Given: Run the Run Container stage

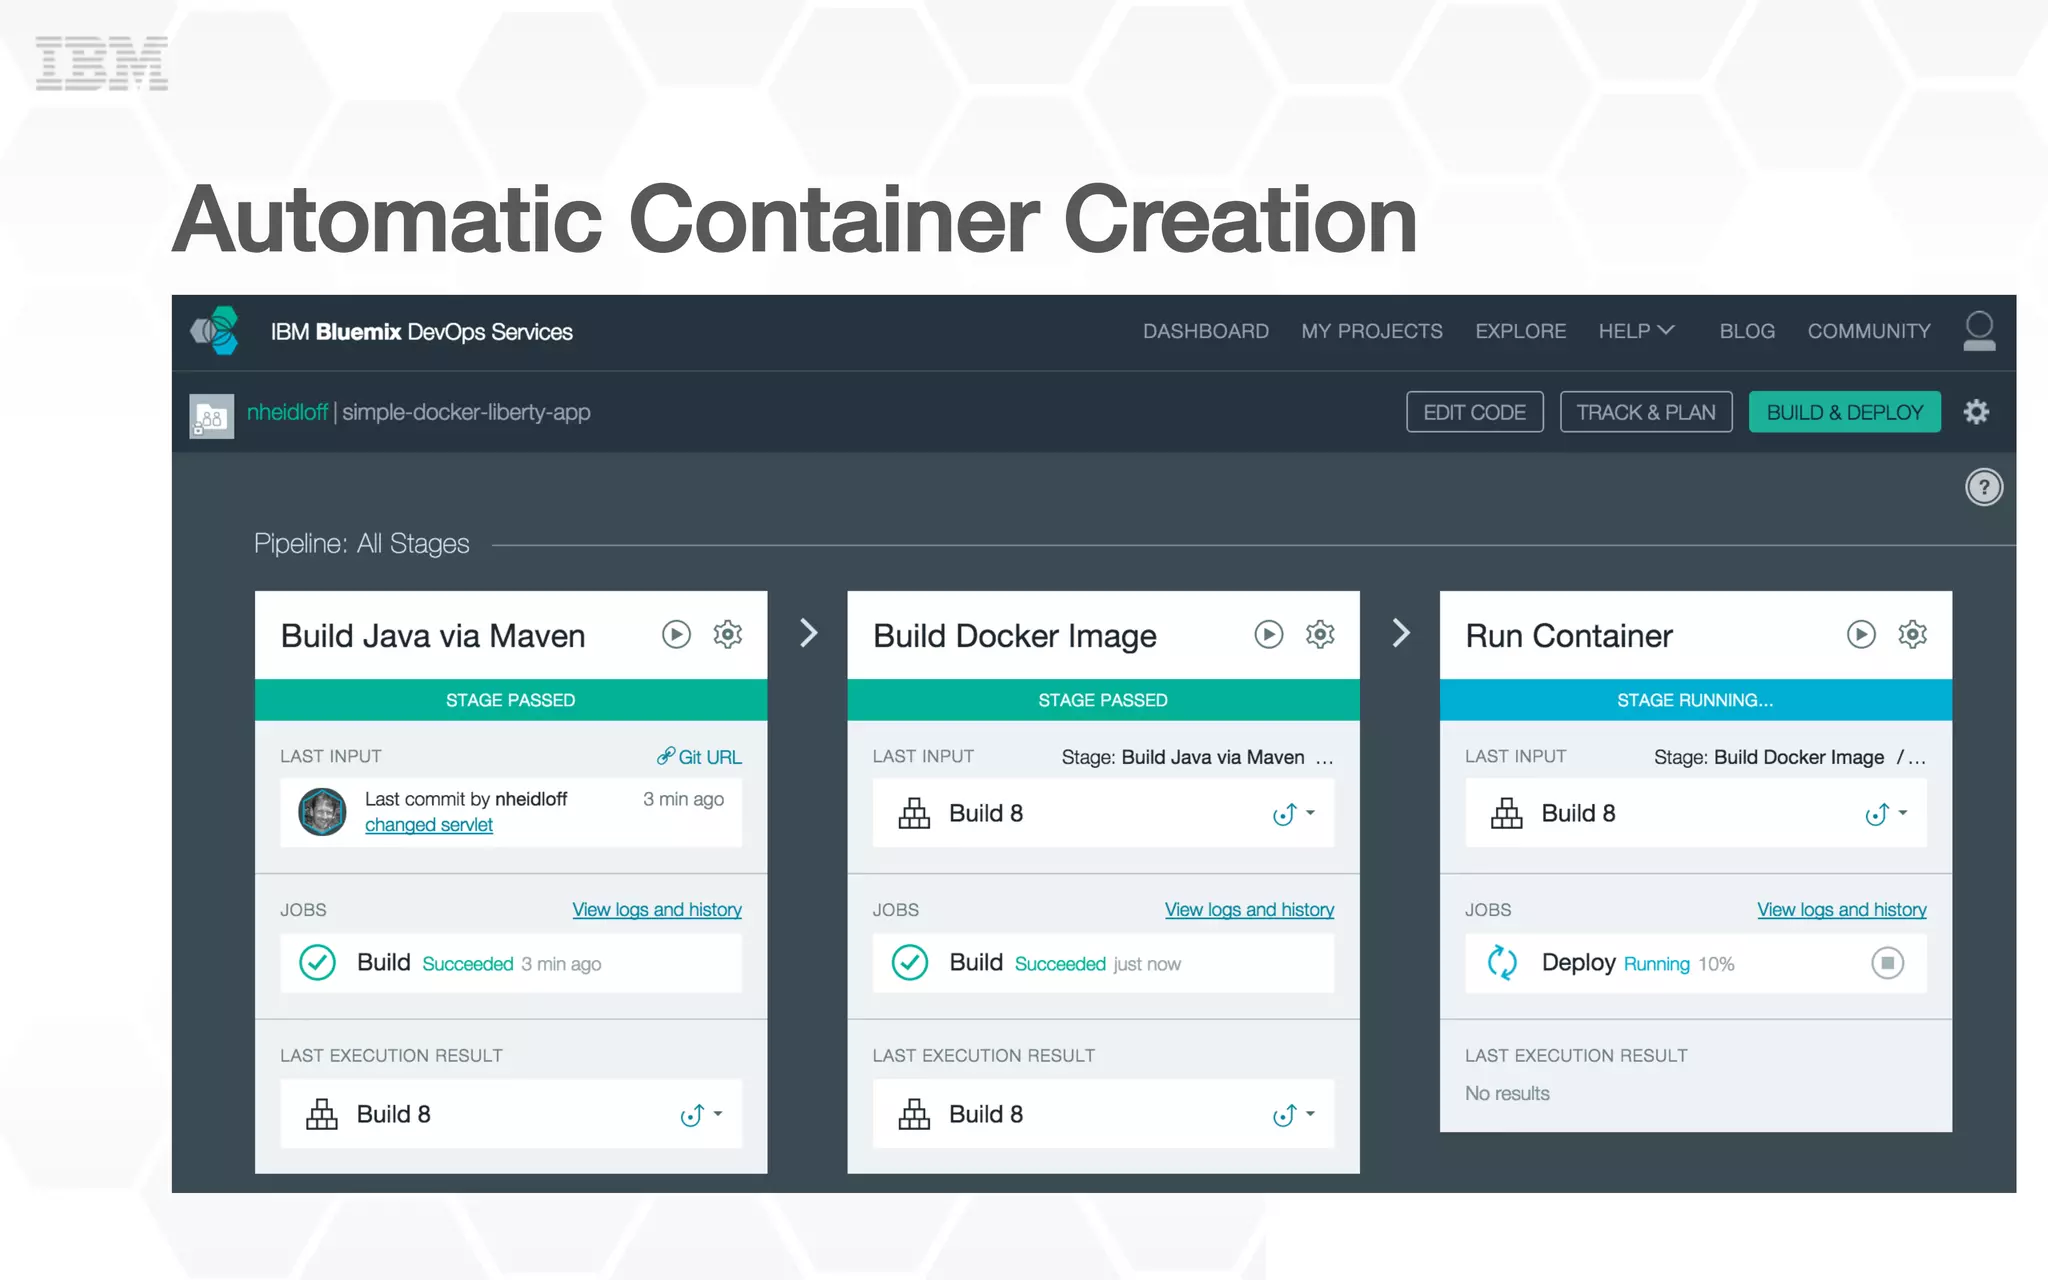Looking at the screenshot, I should coord(1861,634).
